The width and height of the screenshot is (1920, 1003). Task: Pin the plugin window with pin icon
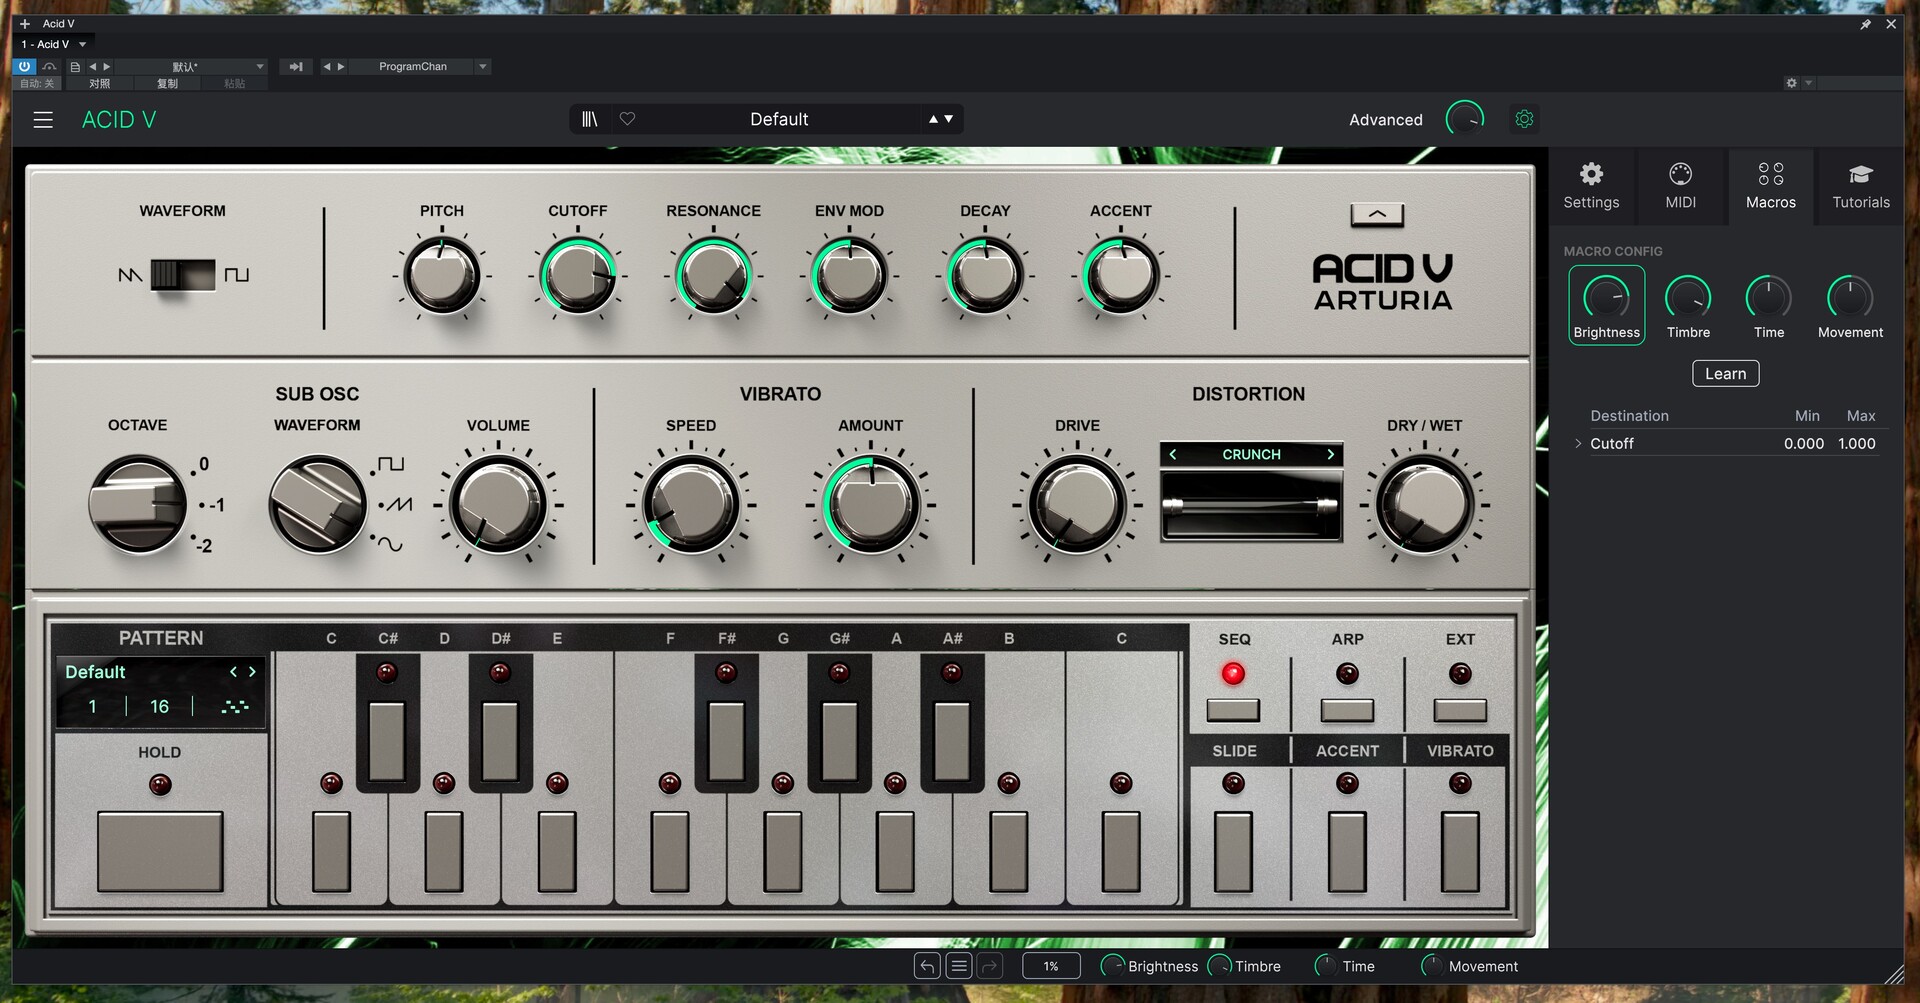pos(1865,24)
